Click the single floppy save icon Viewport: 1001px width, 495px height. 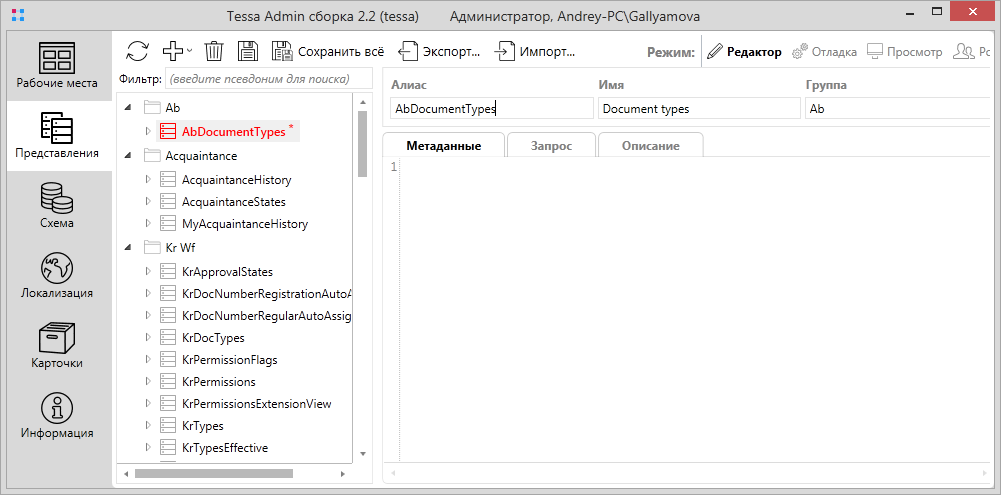[248, 51]
